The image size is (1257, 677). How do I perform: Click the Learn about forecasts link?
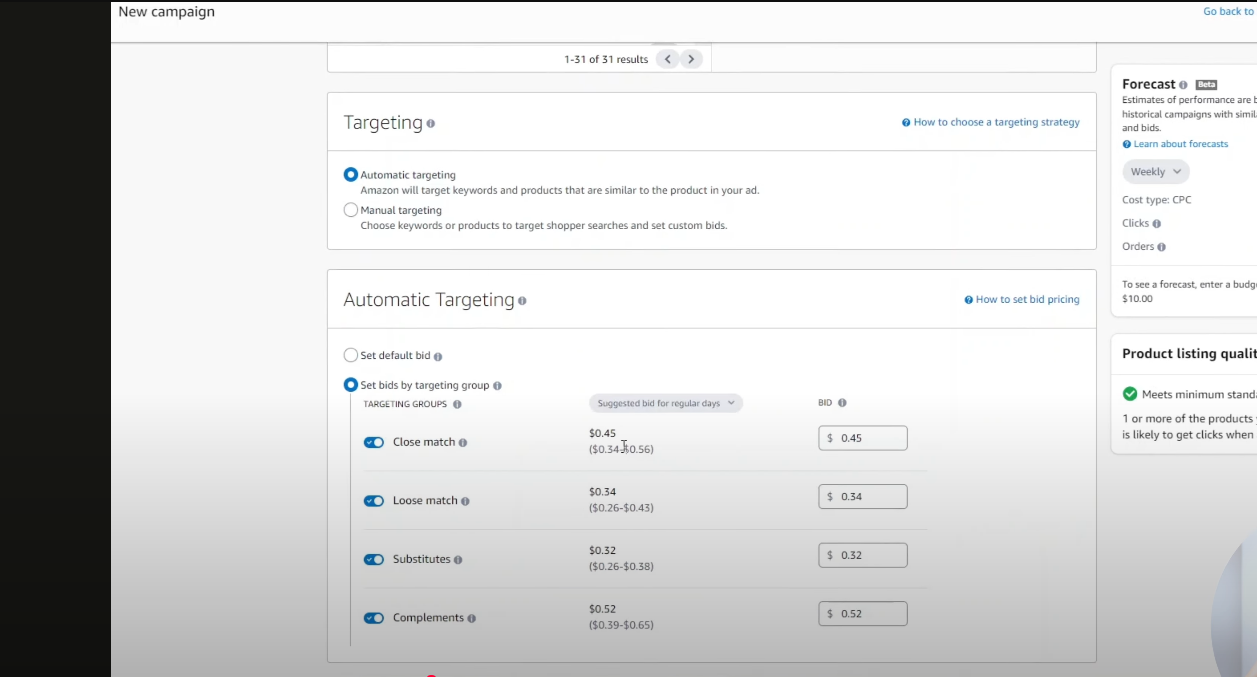[1180, 143]
